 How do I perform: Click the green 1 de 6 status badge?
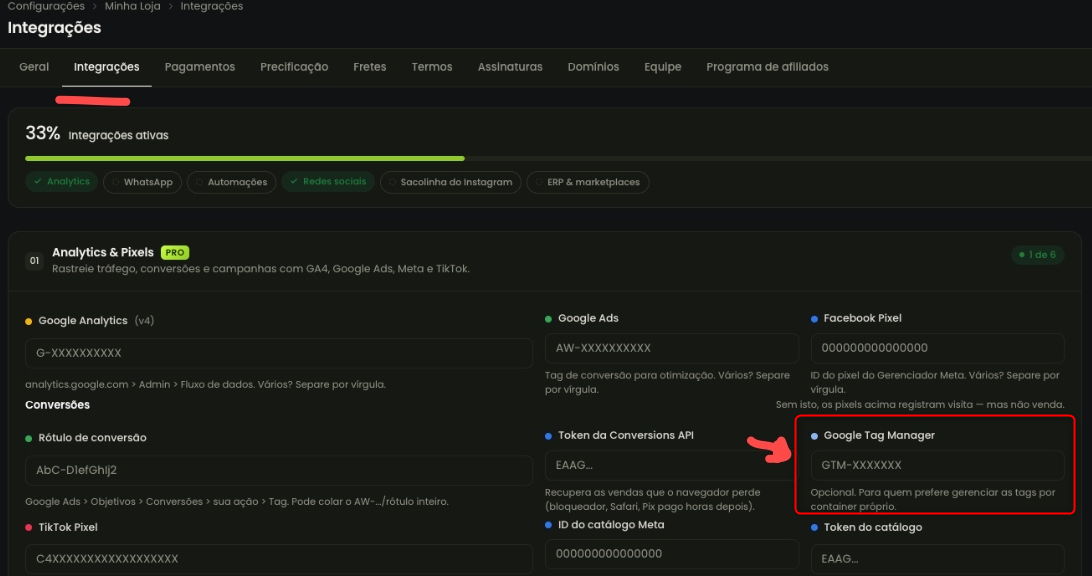(1037, 255)
